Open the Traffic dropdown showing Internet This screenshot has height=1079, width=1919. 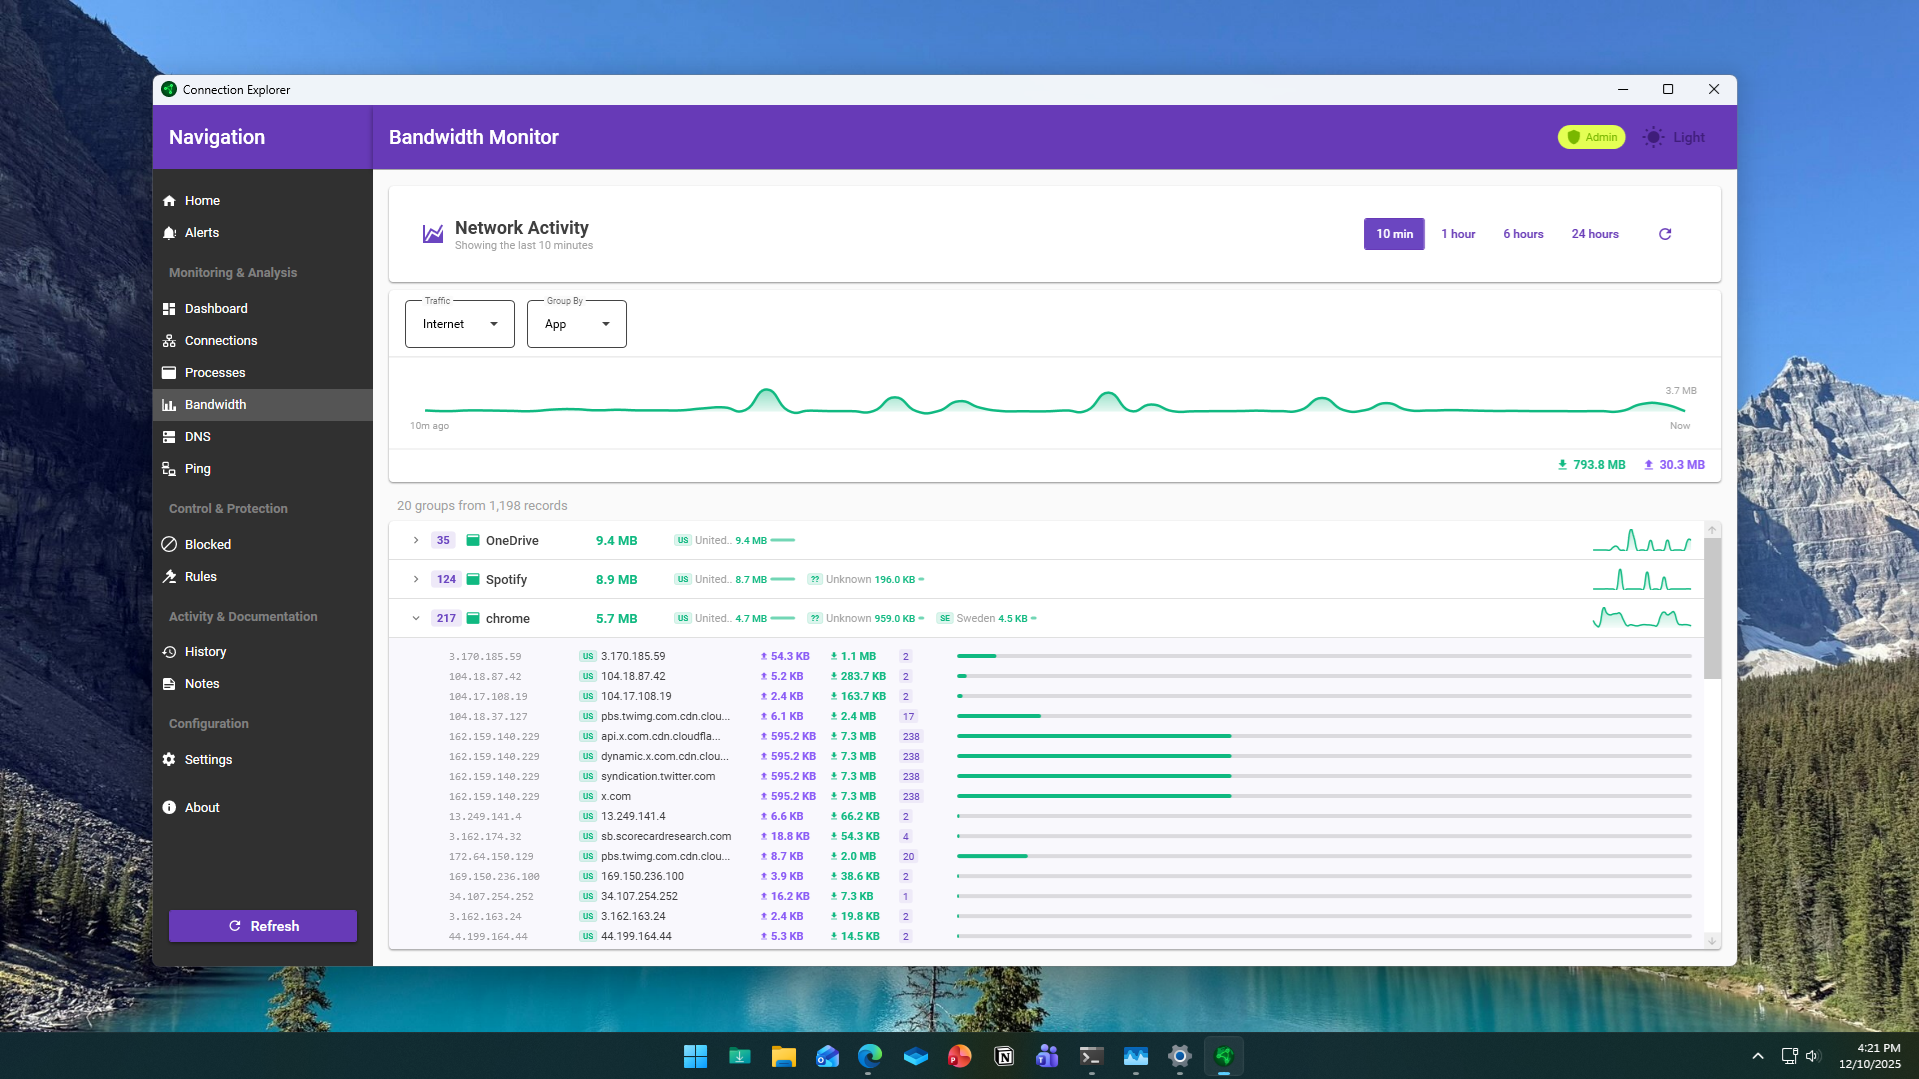(x=459, y=323)
